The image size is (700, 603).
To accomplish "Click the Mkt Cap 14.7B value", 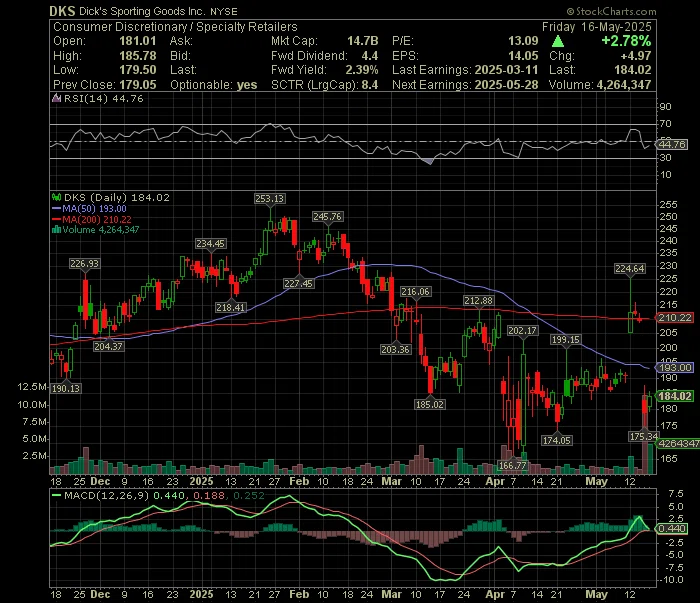I will click(x=362, y=41).
